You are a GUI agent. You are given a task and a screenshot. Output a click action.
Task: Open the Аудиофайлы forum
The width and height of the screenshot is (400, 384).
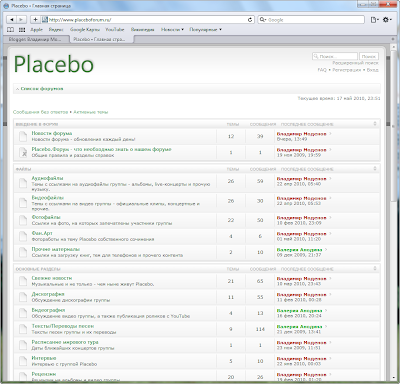(x=47, y=178)
